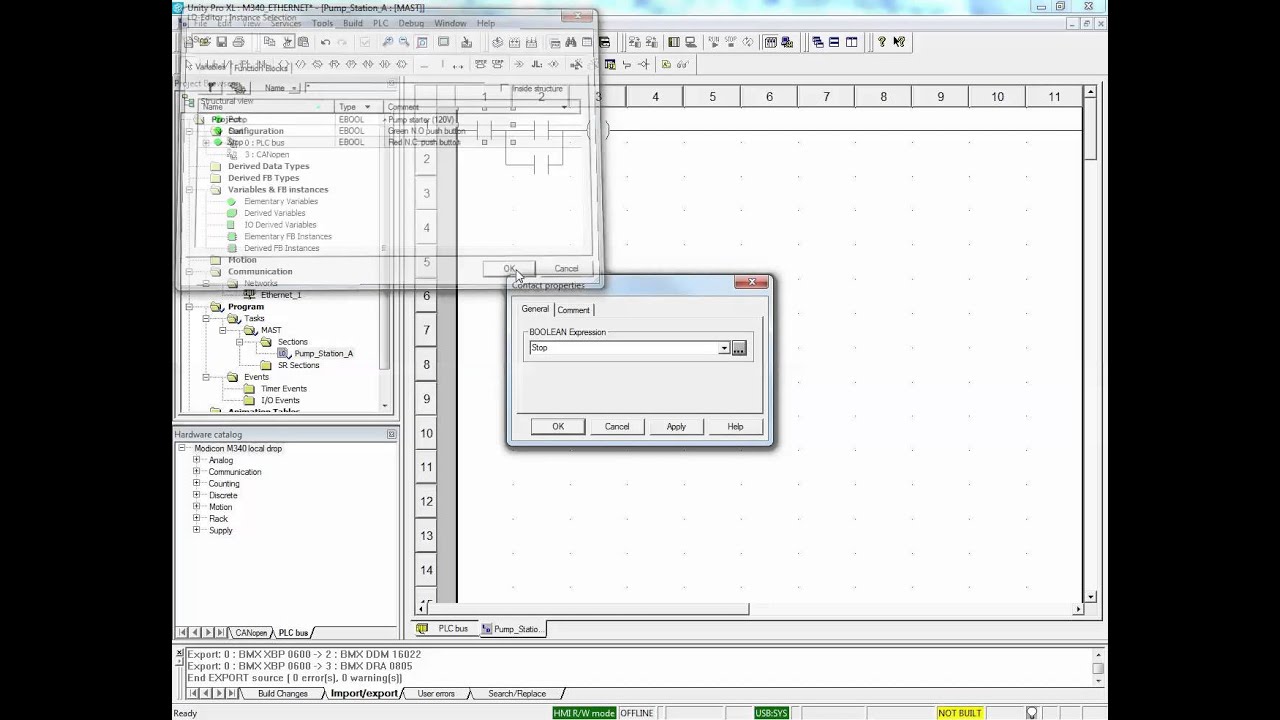This screenshot has width=1280, height=720.
Task: Click Cancel in Contact properties dialog
Action: pos(617,426)
